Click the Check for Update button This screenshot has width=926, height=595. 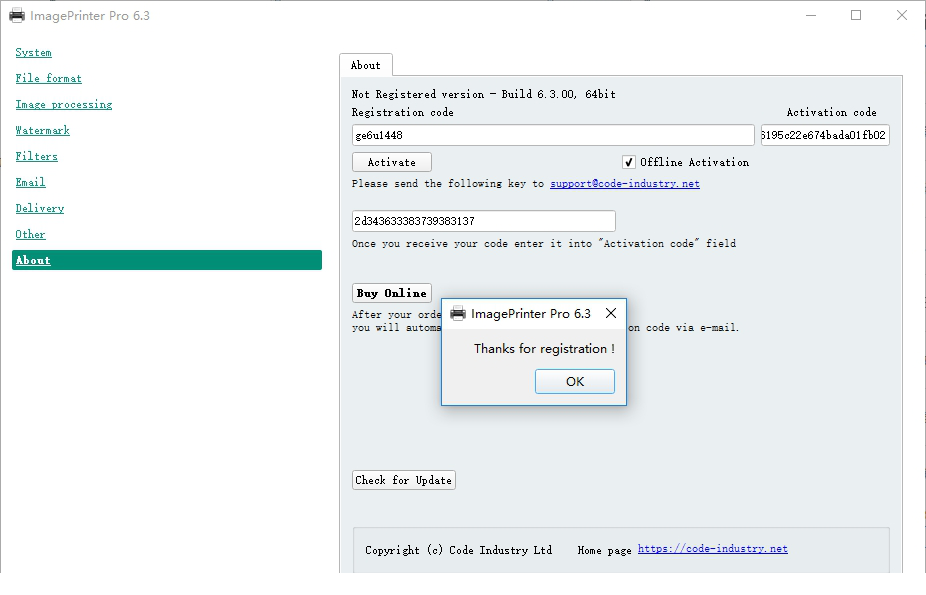(403, 480)
